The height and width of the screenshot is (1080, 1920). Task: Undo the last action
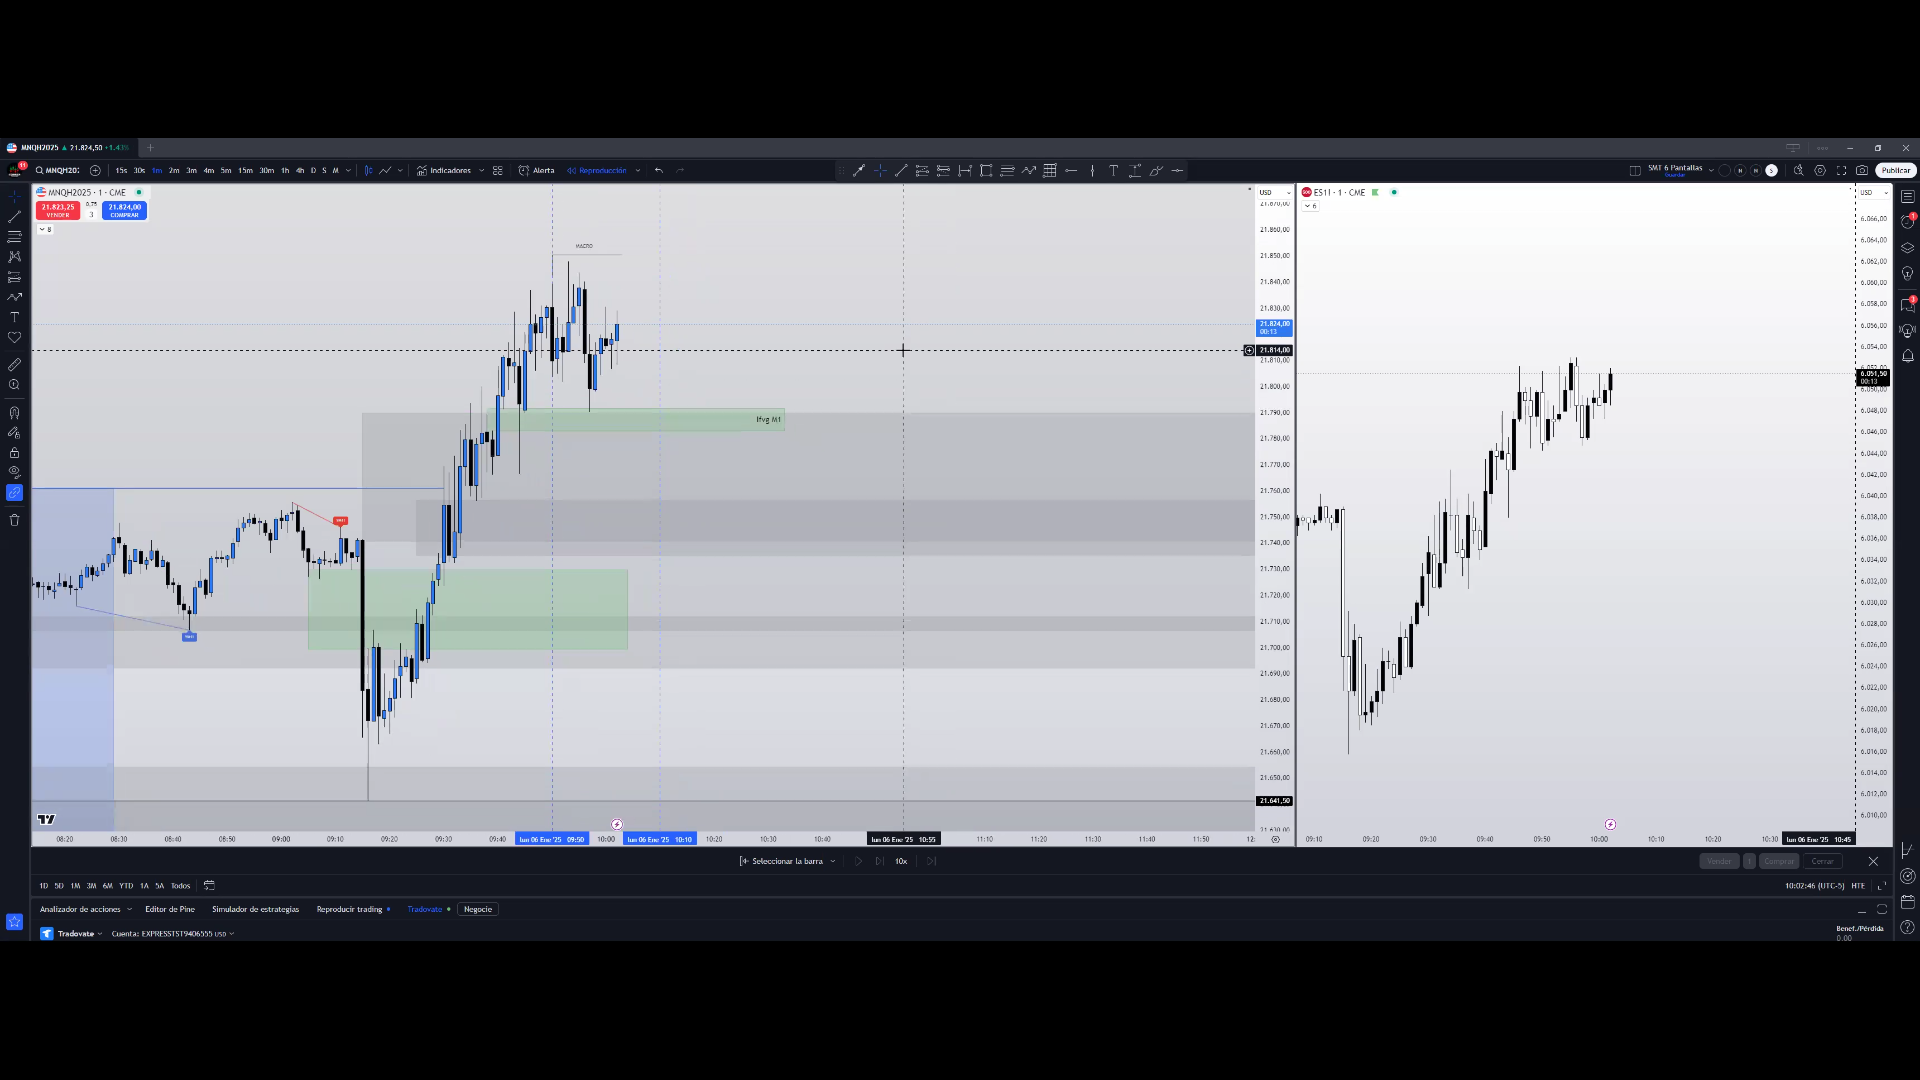pos(658,170)
